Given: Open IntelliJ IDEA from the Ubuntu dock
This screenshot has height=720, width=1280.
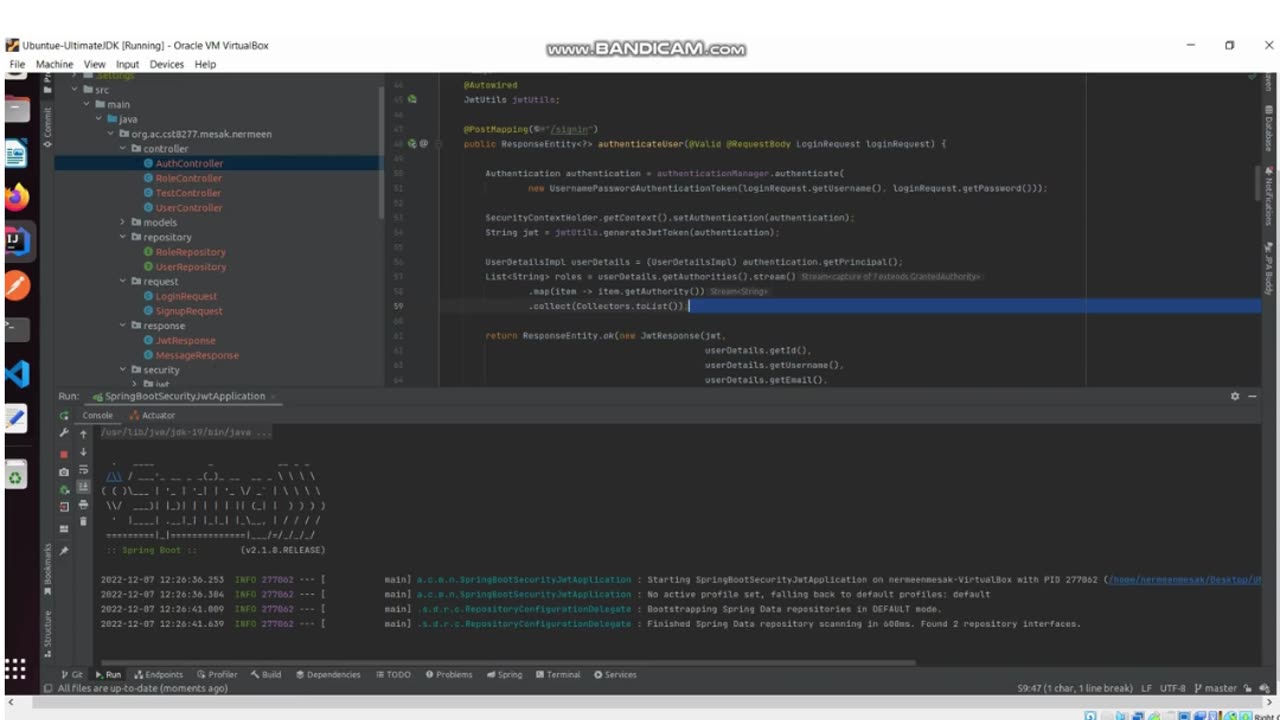Looking at the screenshot, I should tap(17, 241).
